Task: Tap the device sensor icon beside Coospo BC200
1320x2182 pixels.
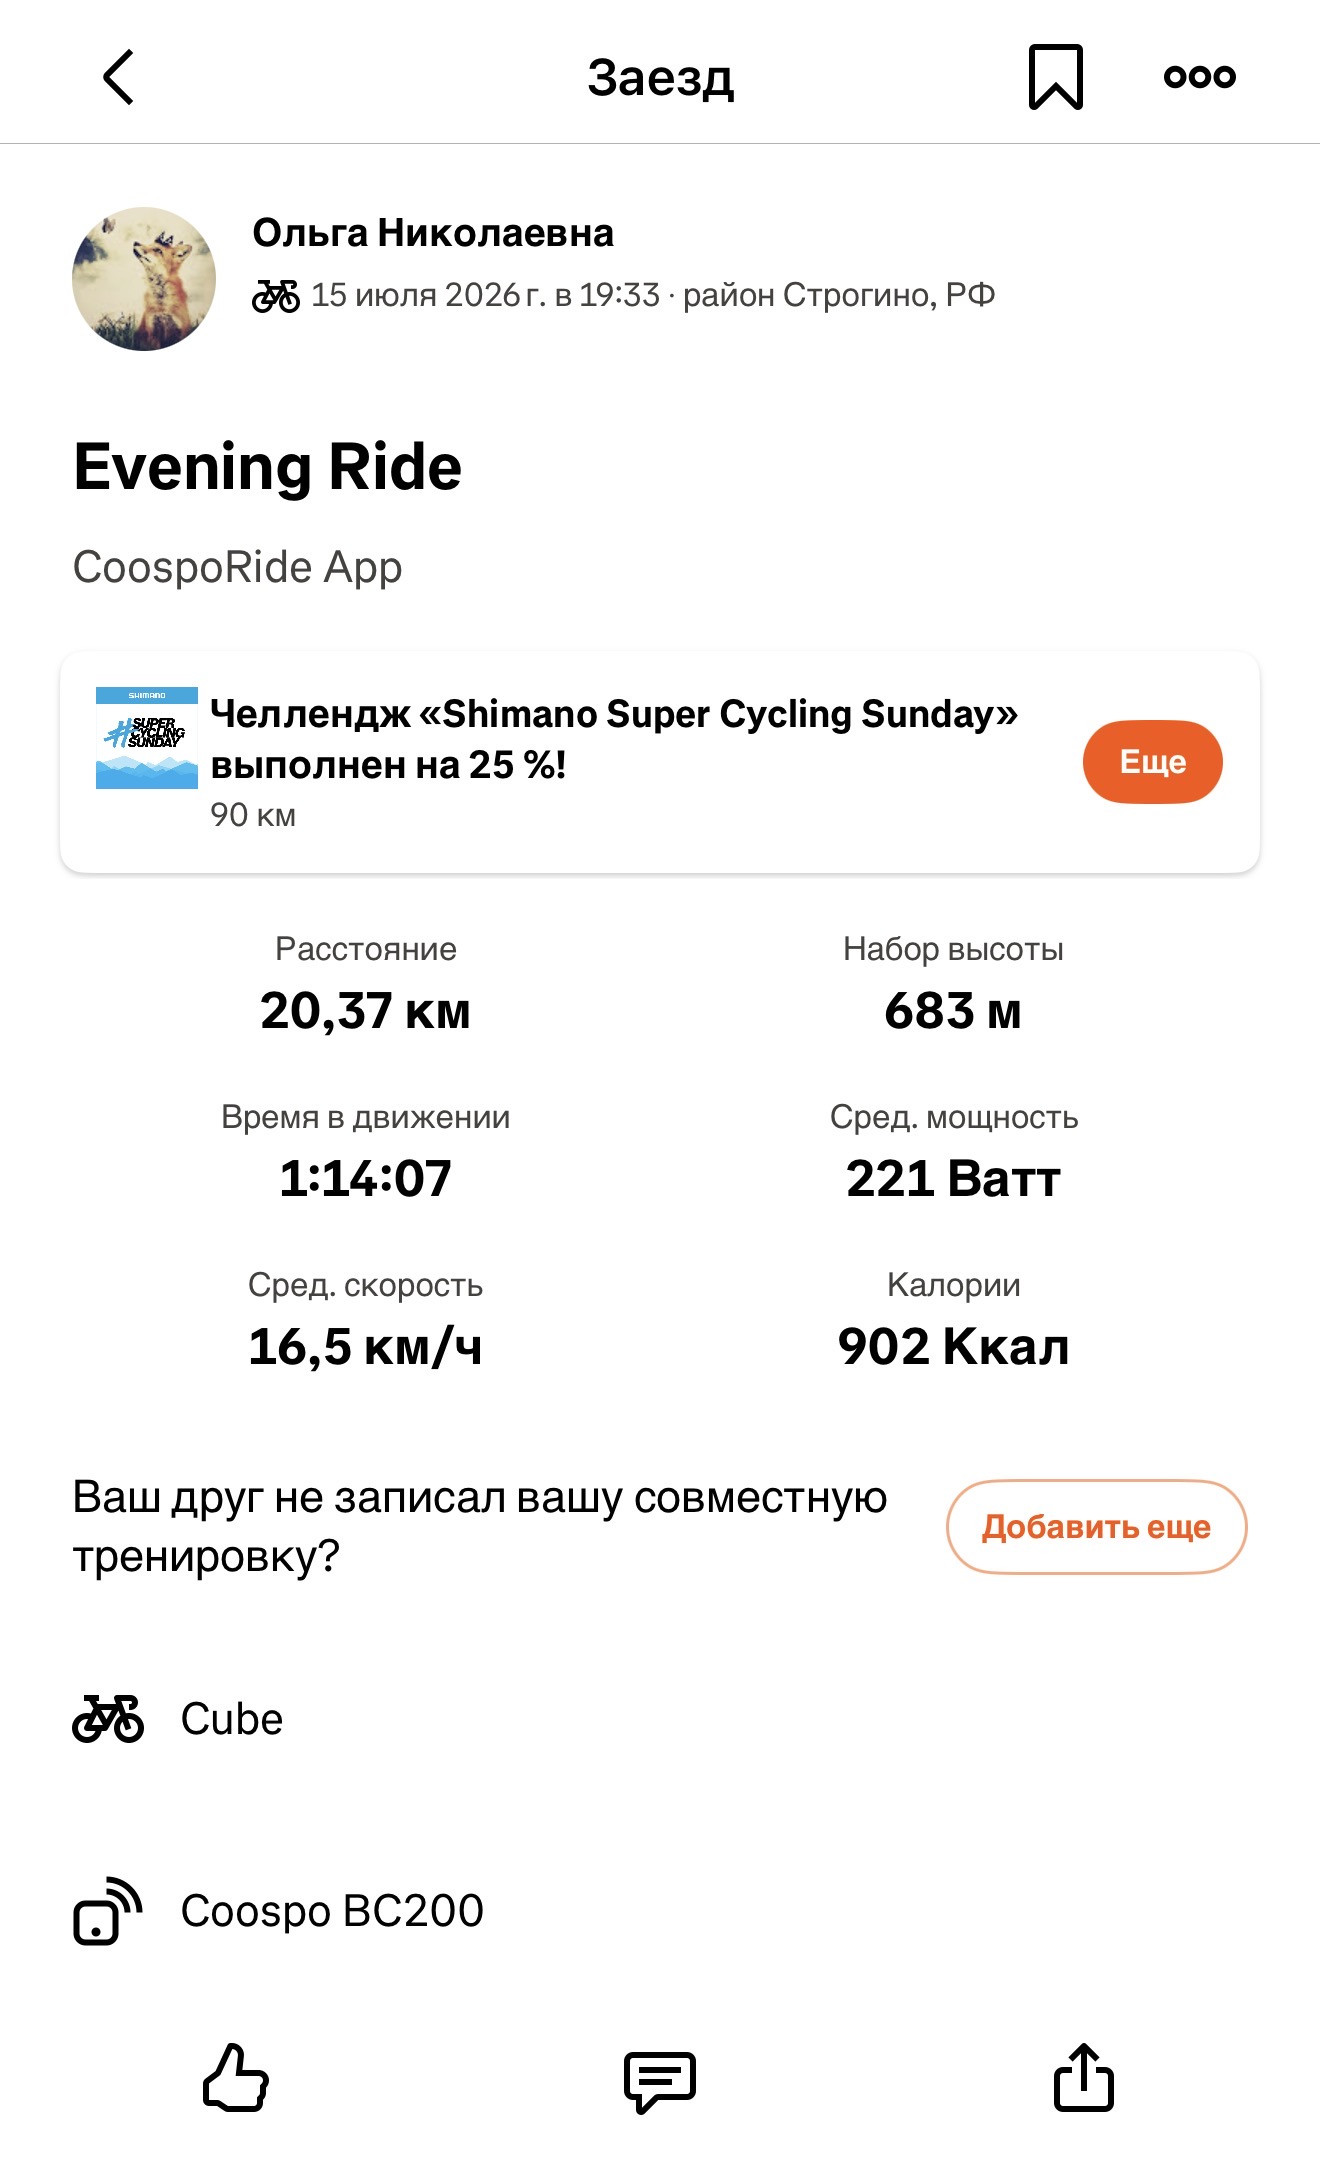Action: 108,1911
